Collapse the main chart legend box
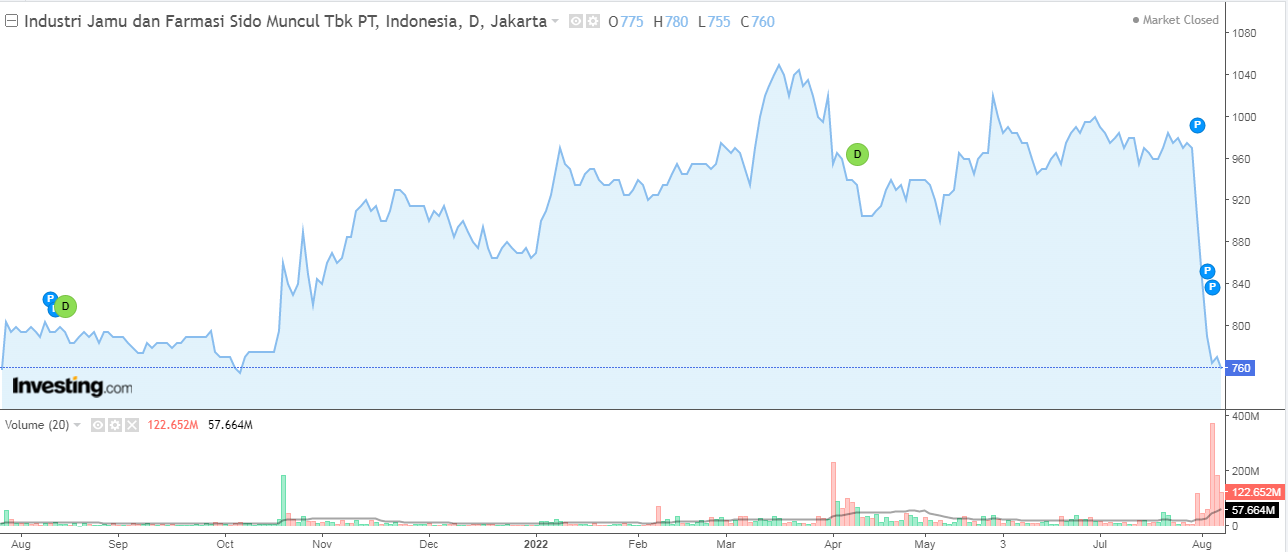 click(x=11, y=20)
